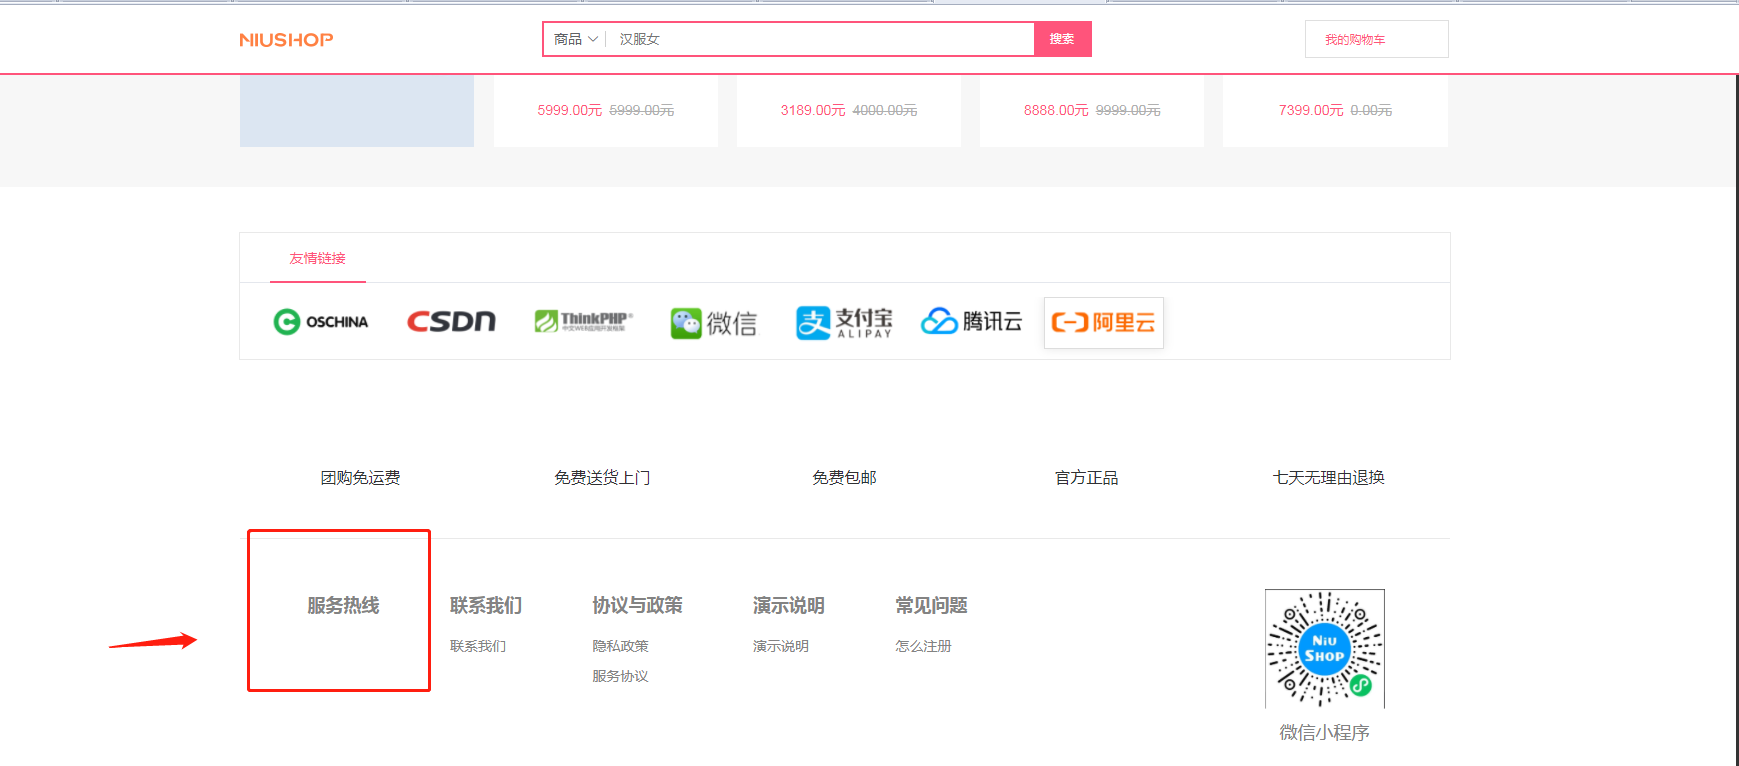Click the 服务热线 heading
This screenshot has width=1739, height=766.
[343, 606]
